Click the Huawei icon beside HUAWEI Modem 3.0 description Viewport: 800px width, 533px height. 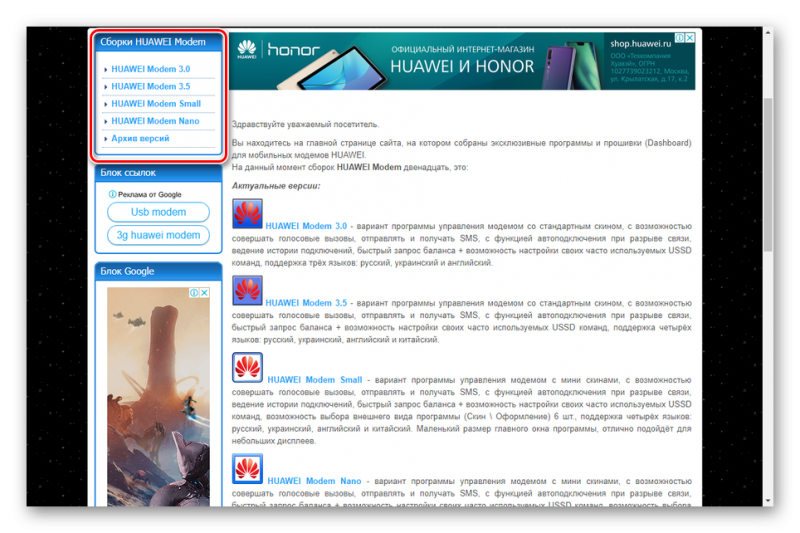coord(247,213)
